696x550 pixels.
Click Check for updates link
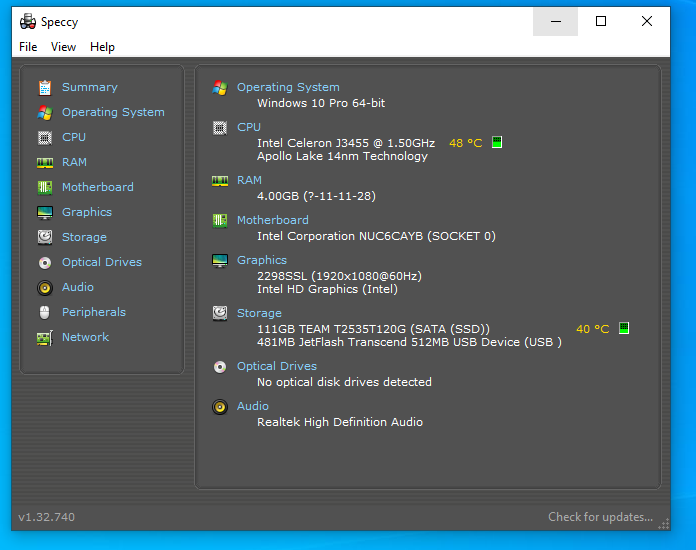600,517
